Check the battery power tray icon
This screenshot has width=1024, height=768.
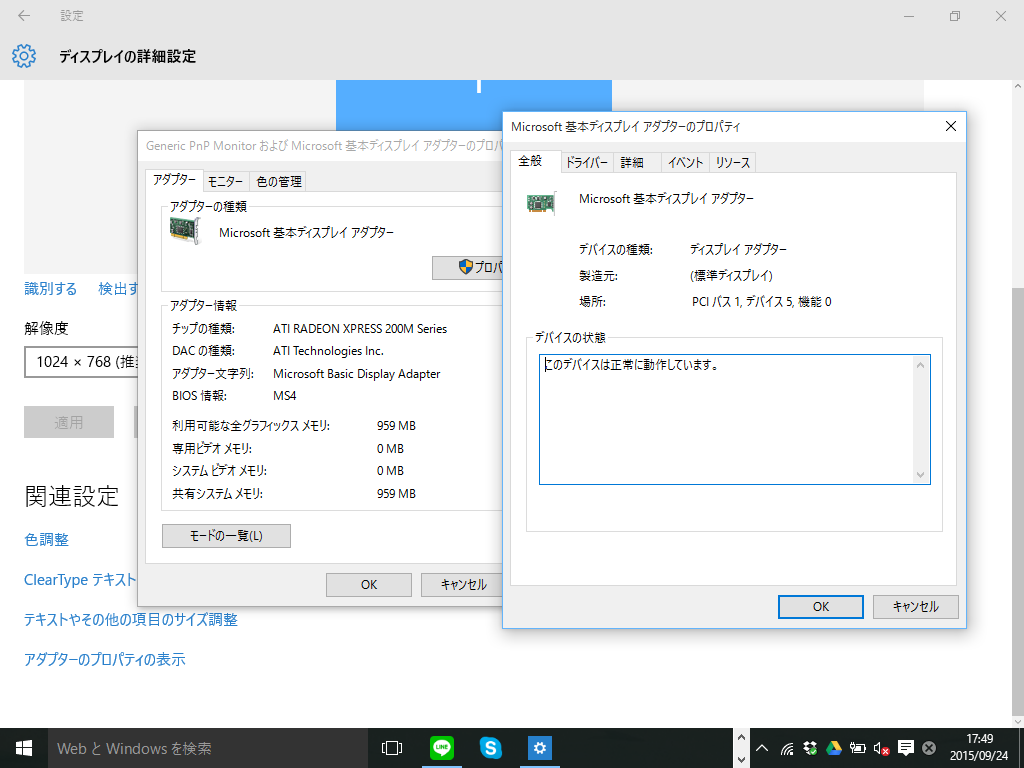pos(857,748)
